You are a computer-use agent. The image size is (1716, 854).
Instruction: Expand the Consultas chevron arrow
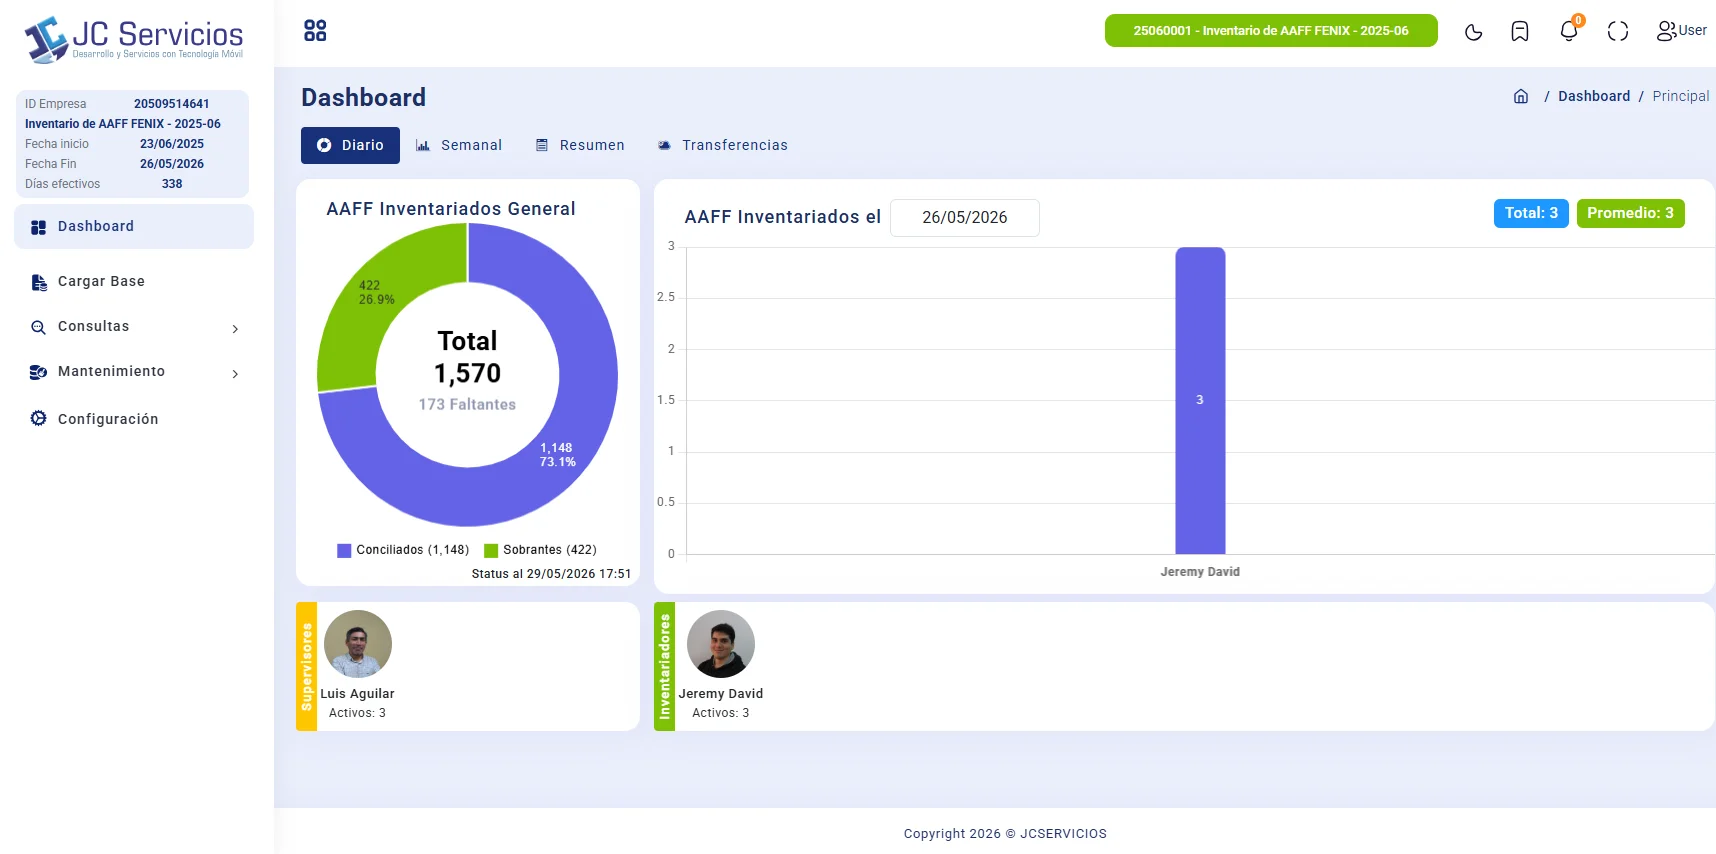tap(235, 329)
